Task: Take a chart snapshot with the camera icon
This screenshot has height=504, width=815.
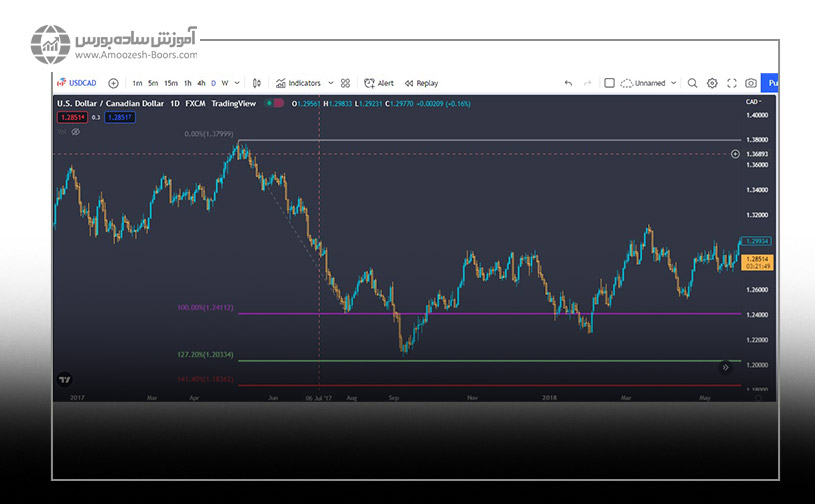Action: [750, 84]
